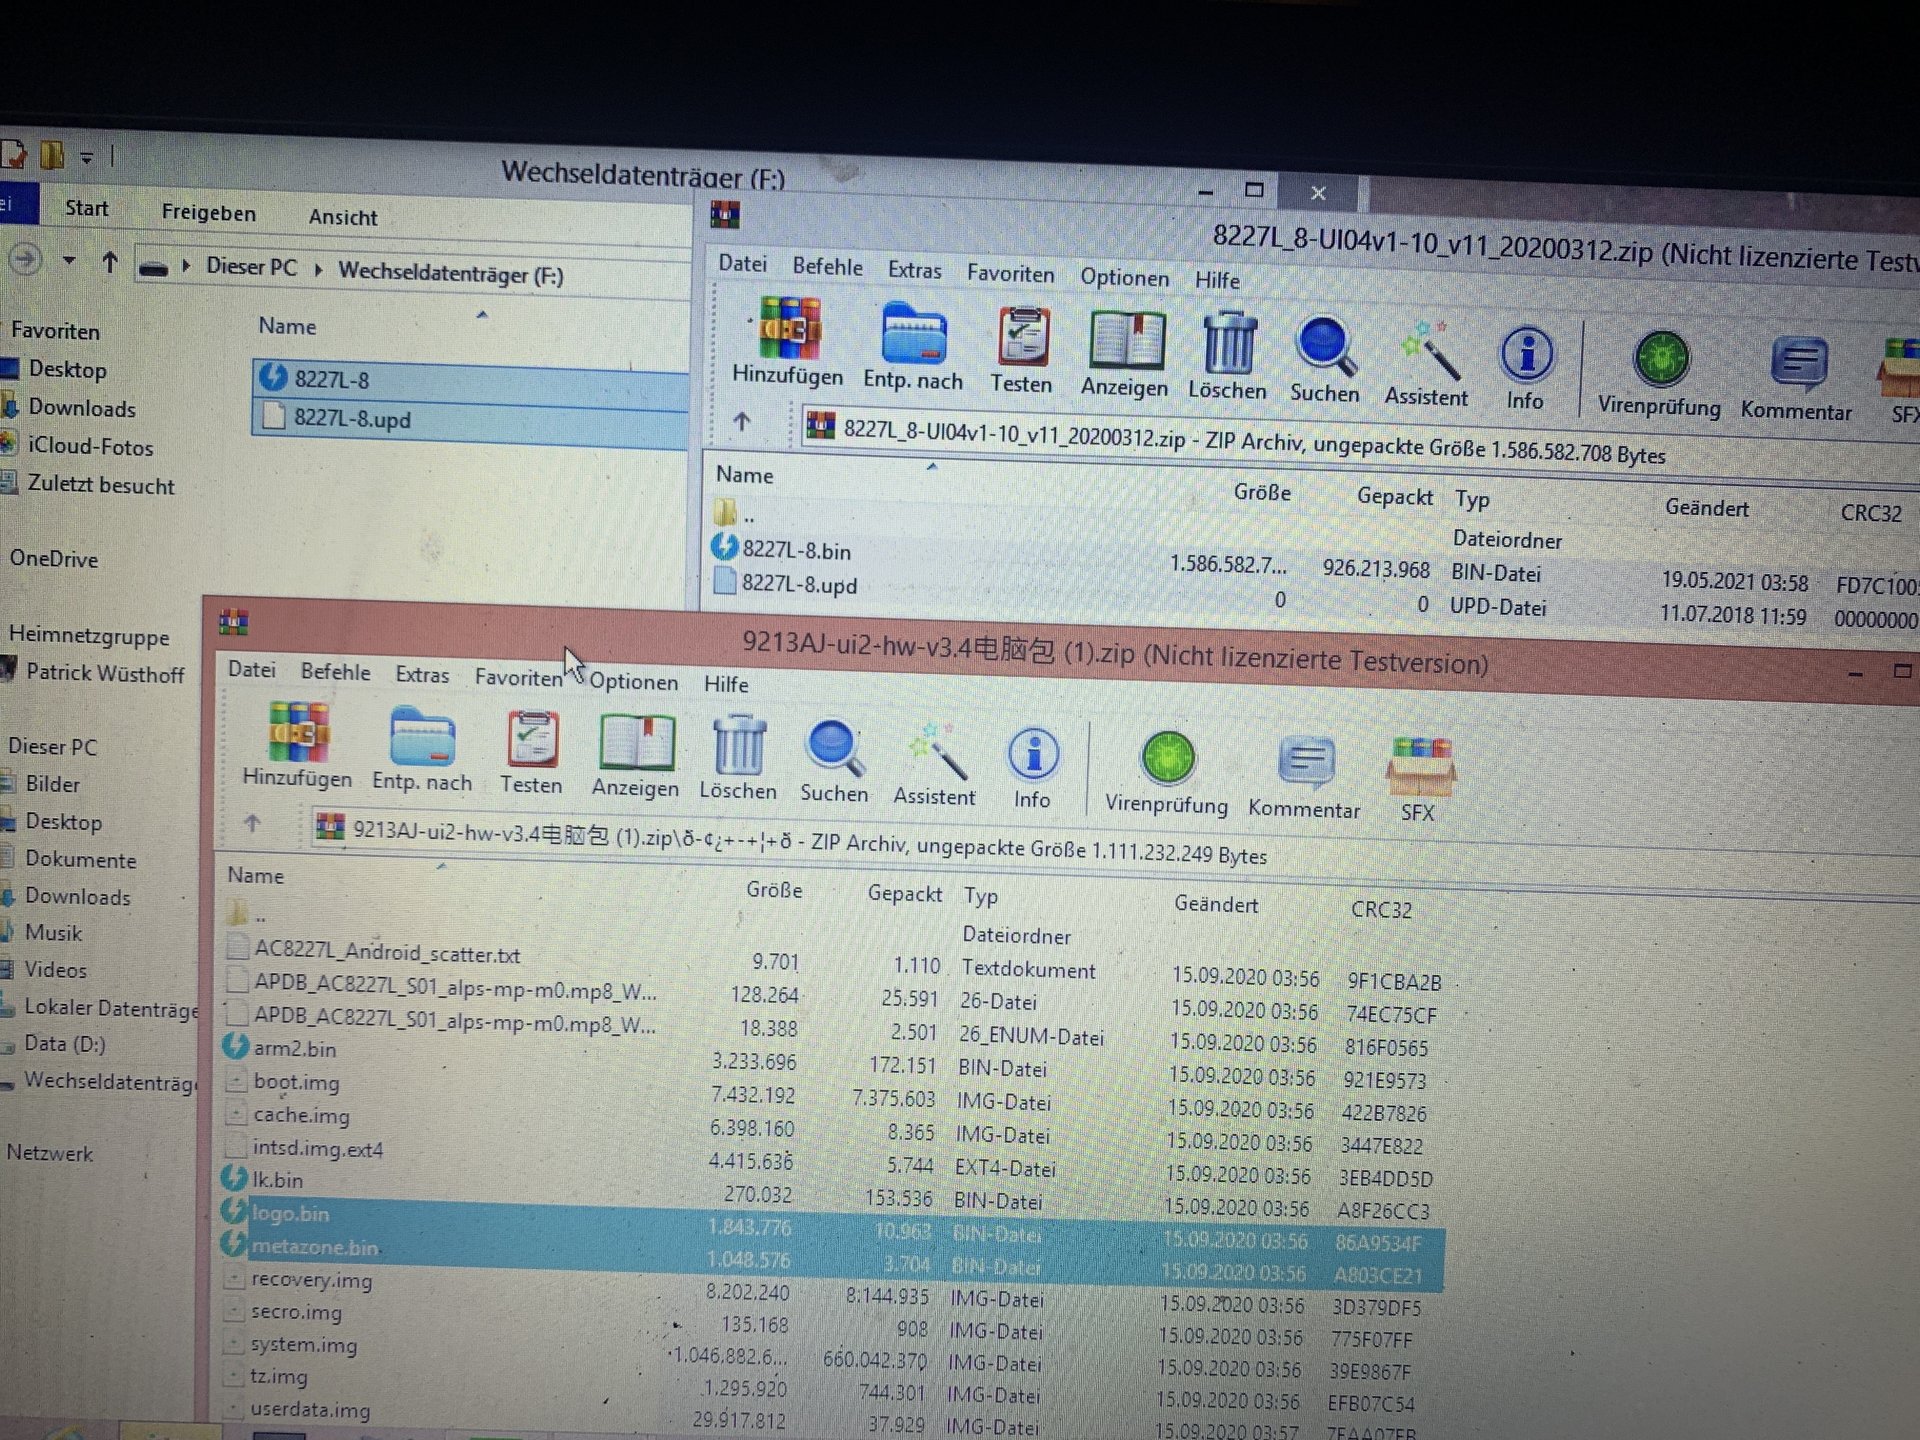Open Datei menu in 9213AJ WinRAR window
Image resolution: width=1920 pixels, height=1440 pixels.
tap(252, 669)
